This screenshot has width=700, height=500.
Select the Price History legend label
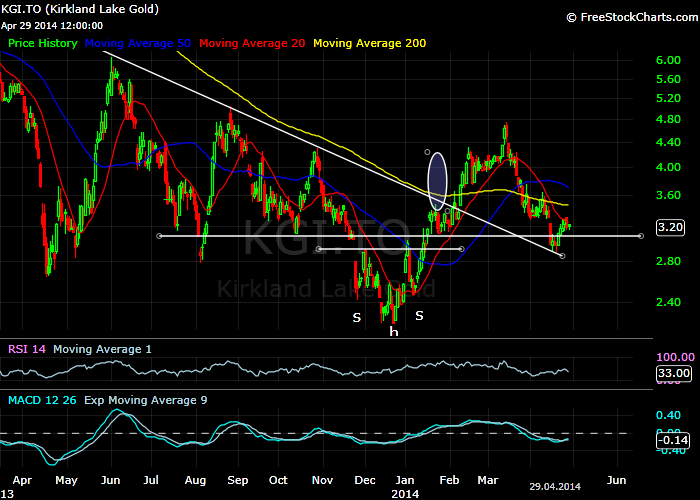tap(43, 43)
